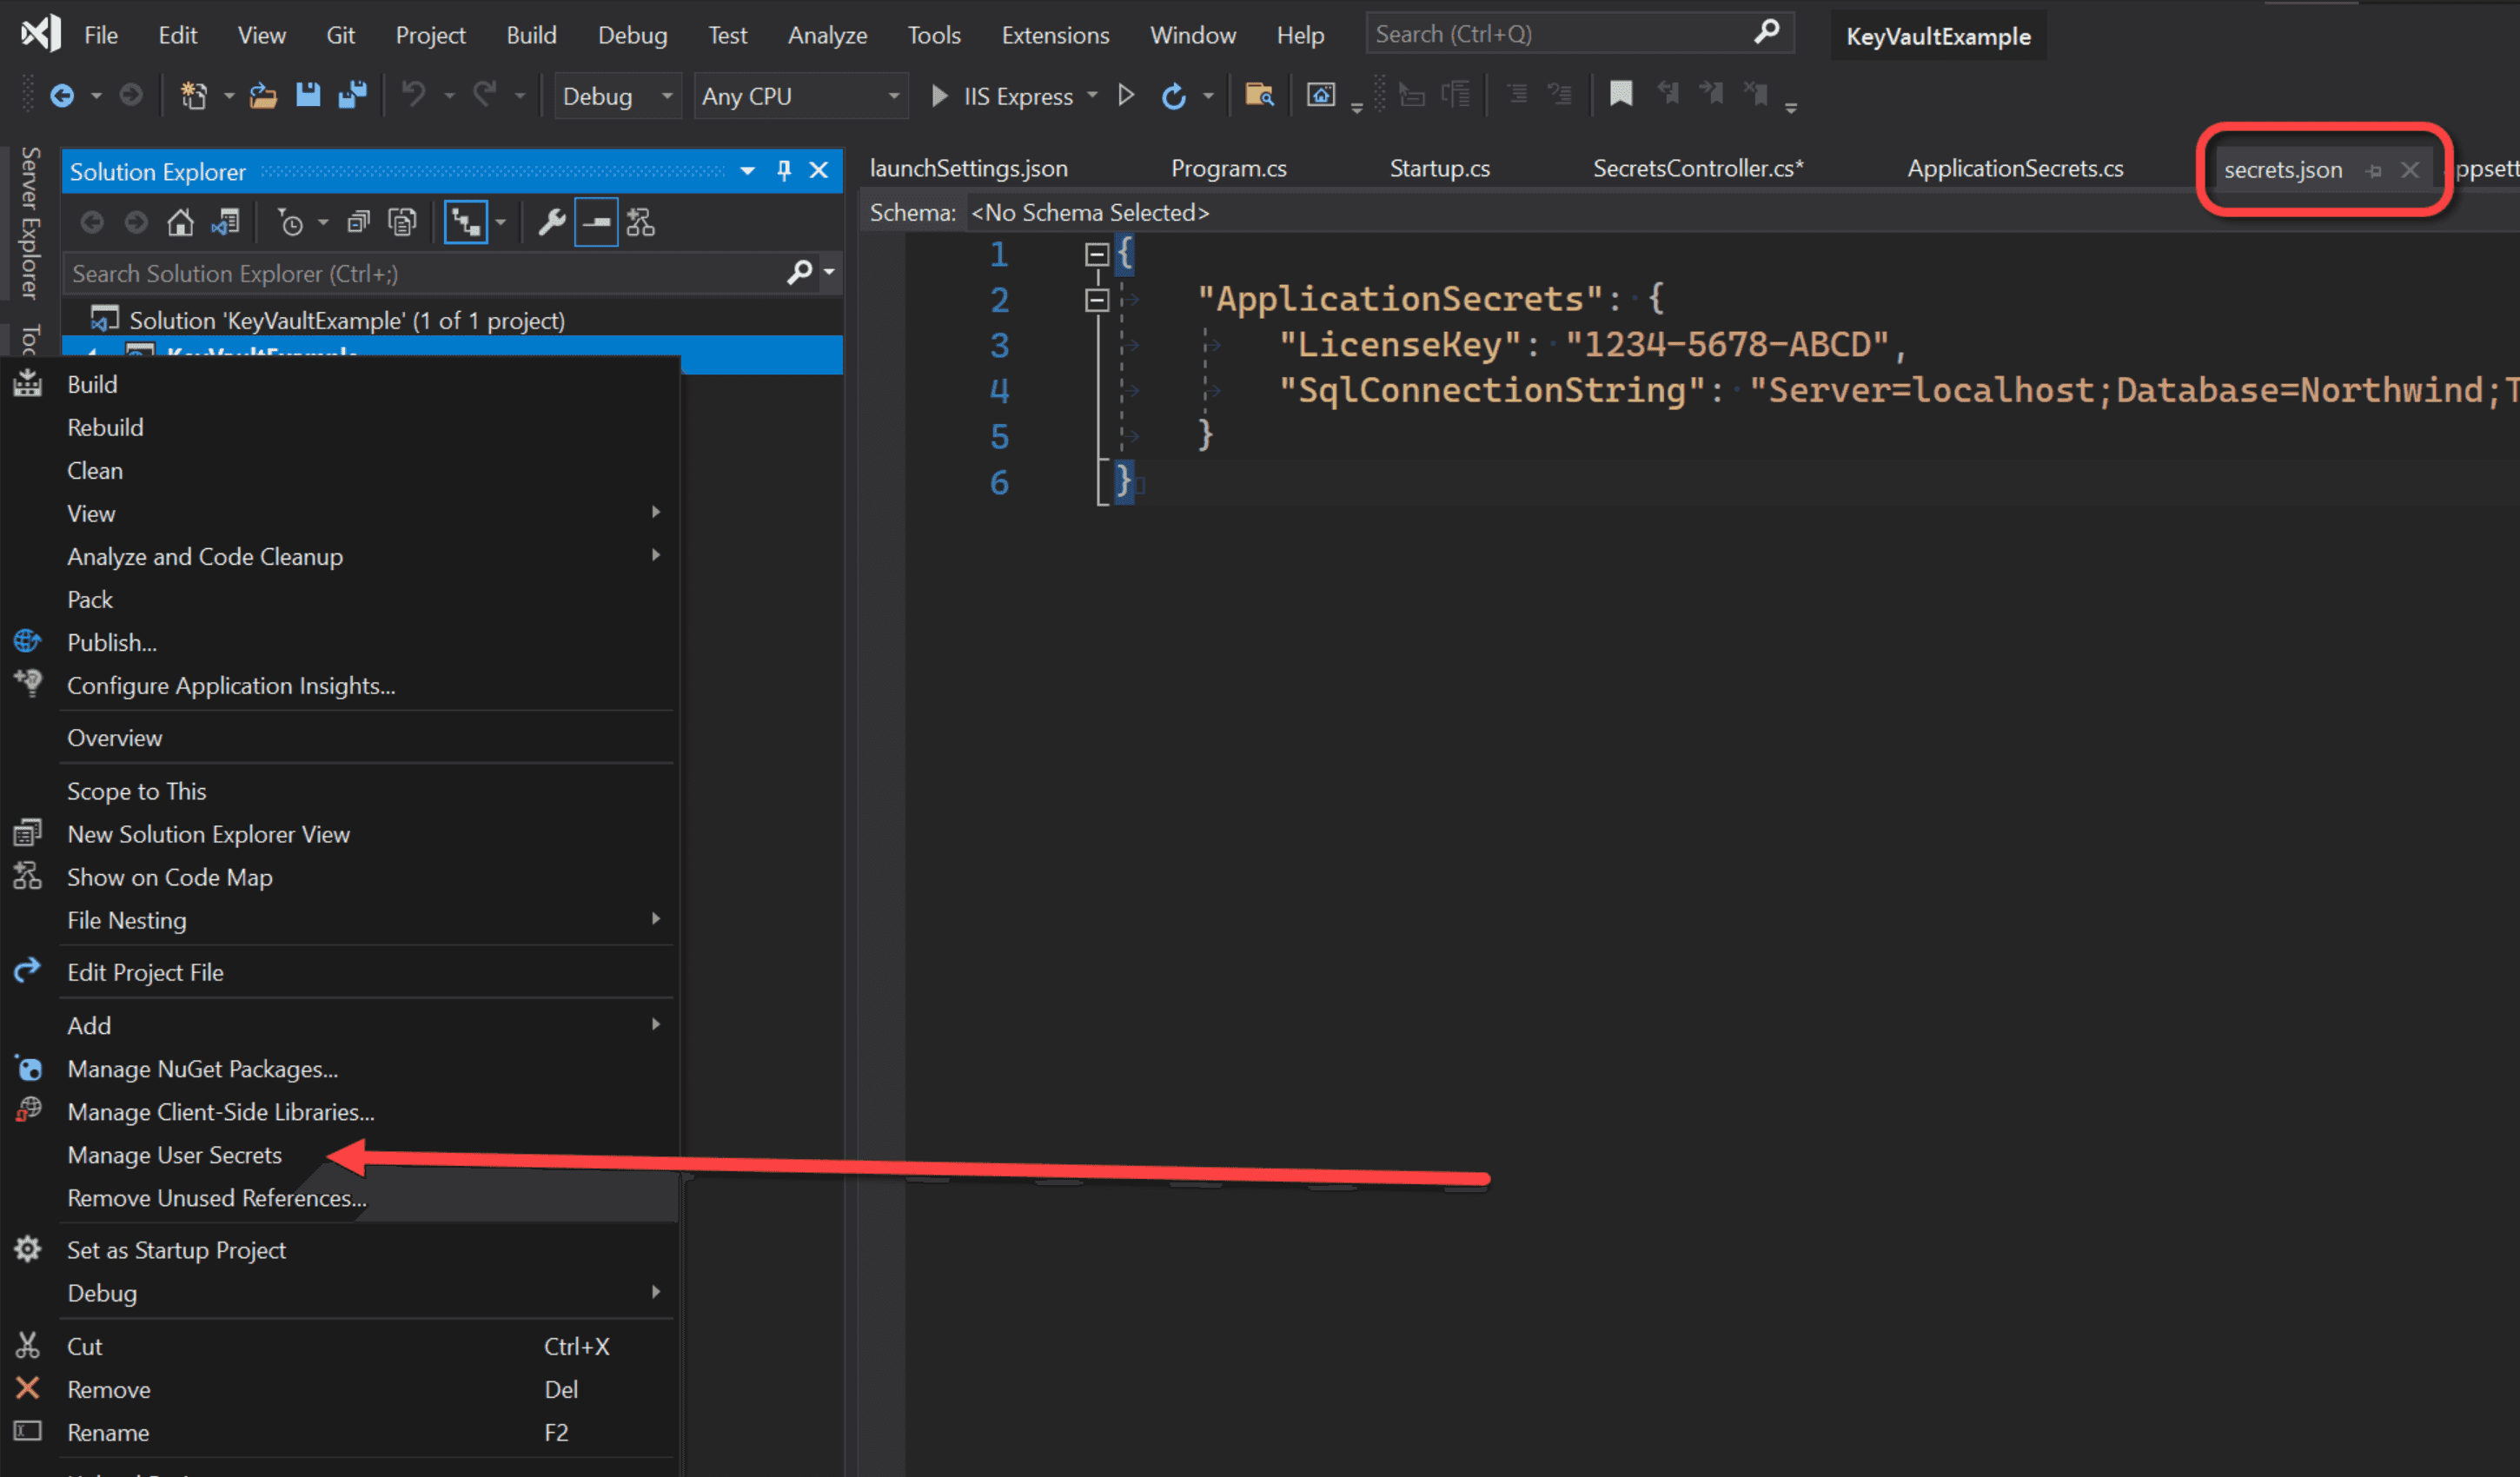Select Manage User Secrets from context menu
Viewport: 2520px width, 1477px height.
coord(174,1155)
